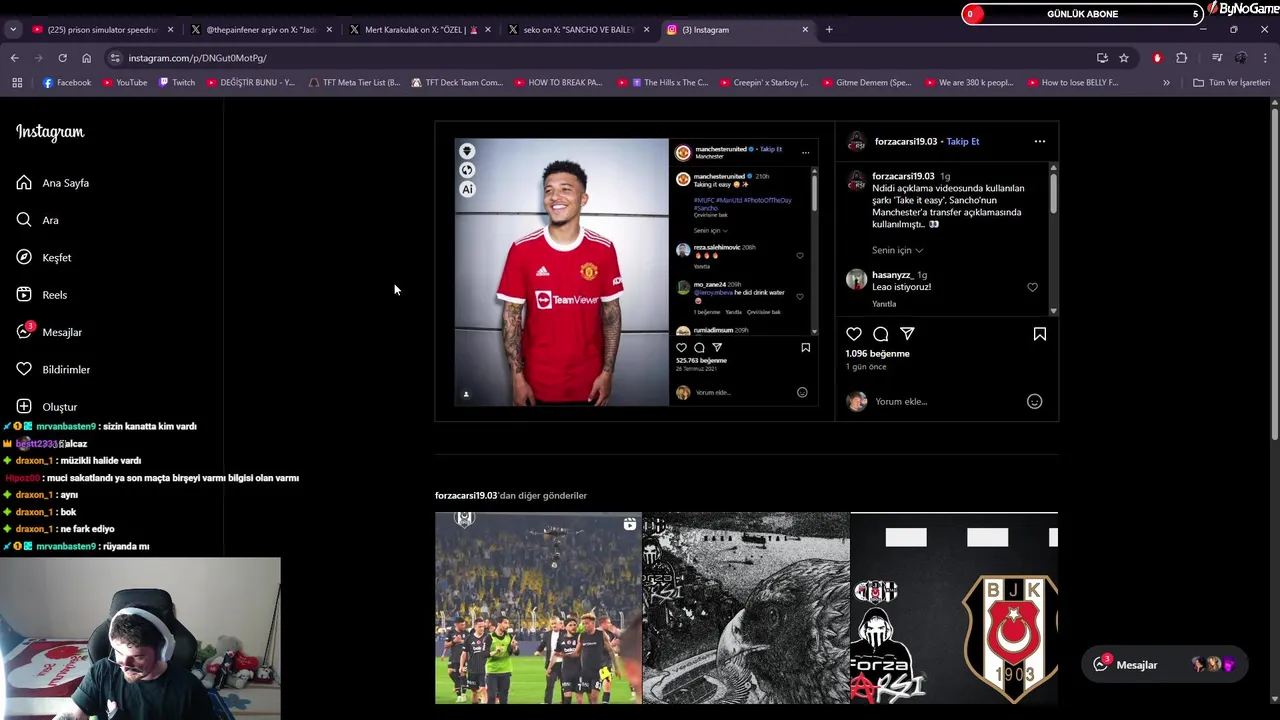Open the Beşiktaş players match photo thumbnail

click(x=538, y=608)
